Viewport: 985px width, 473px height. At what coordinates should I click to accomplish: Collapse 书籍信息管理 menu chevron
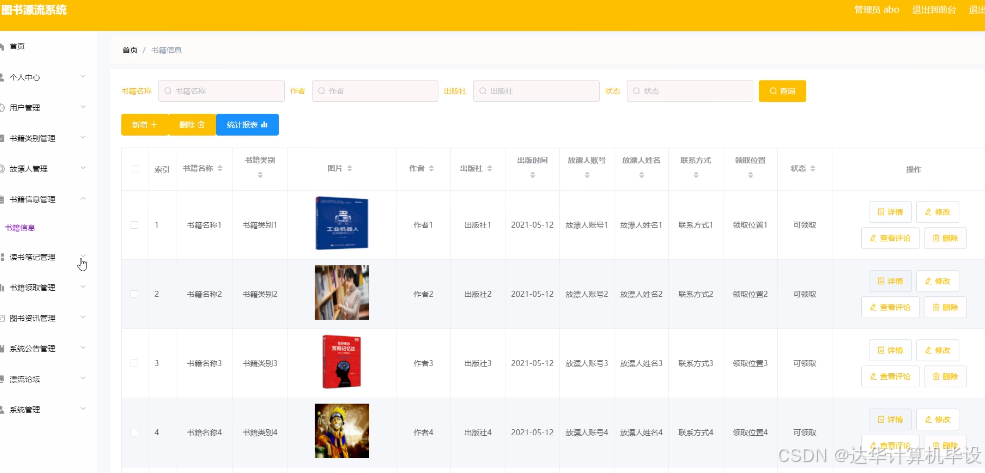pos(83,198)
